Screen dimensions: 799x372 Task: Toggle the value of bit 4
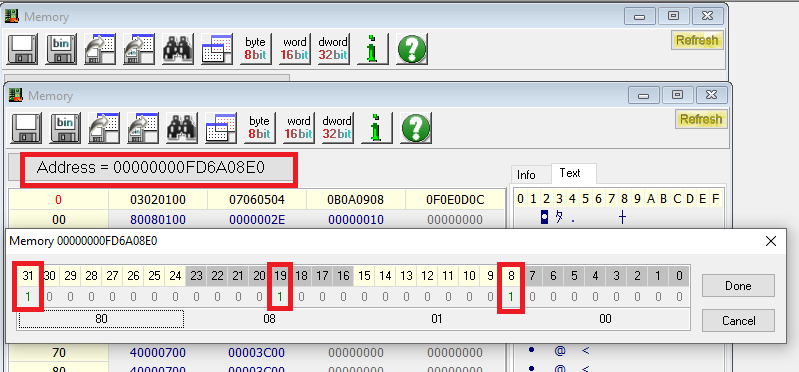595,297
